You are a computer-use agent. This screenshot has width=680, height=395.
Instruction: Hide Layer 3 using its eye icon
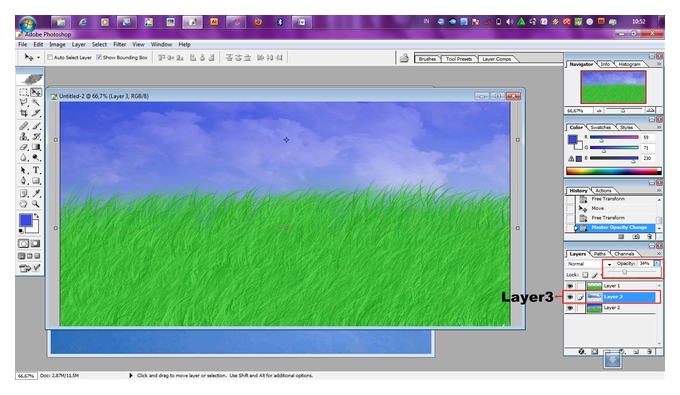point(570,297)
